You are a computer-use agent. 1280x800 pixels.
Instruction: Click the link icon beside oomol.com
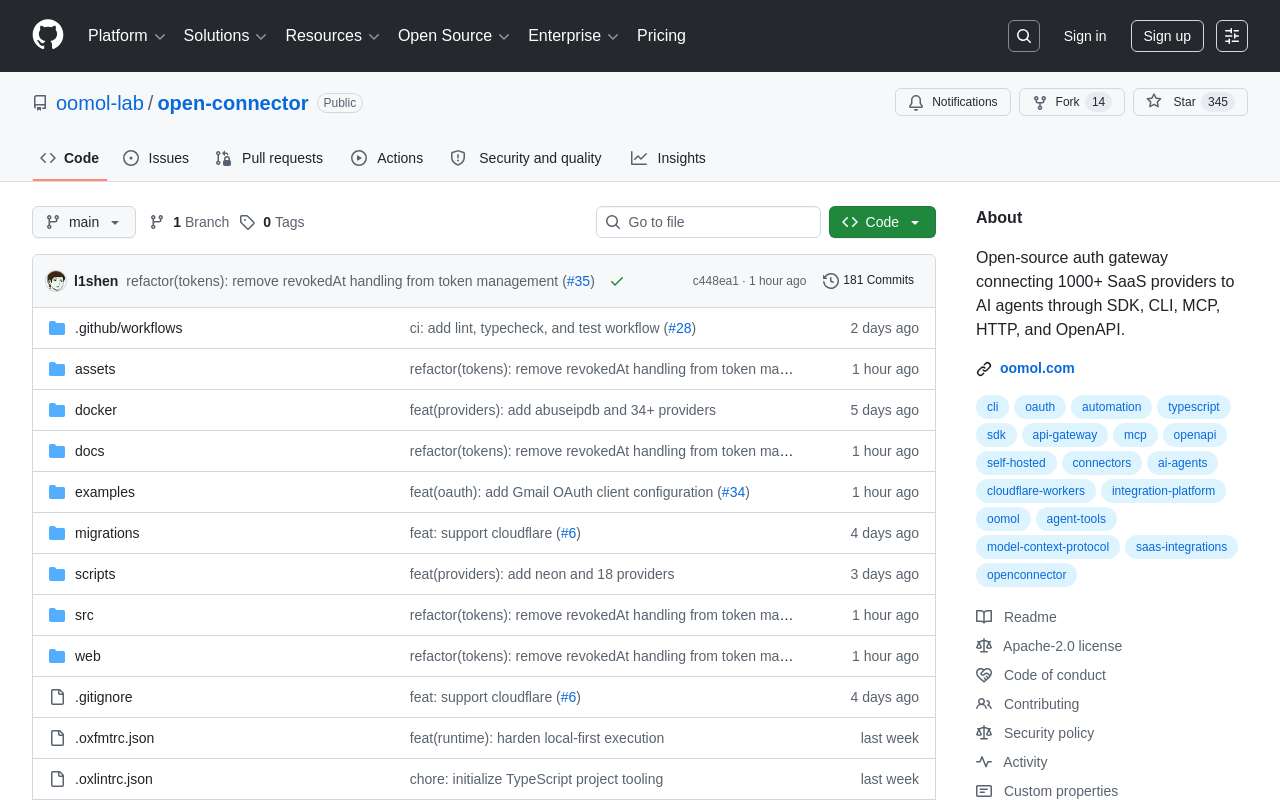point(984,369)
